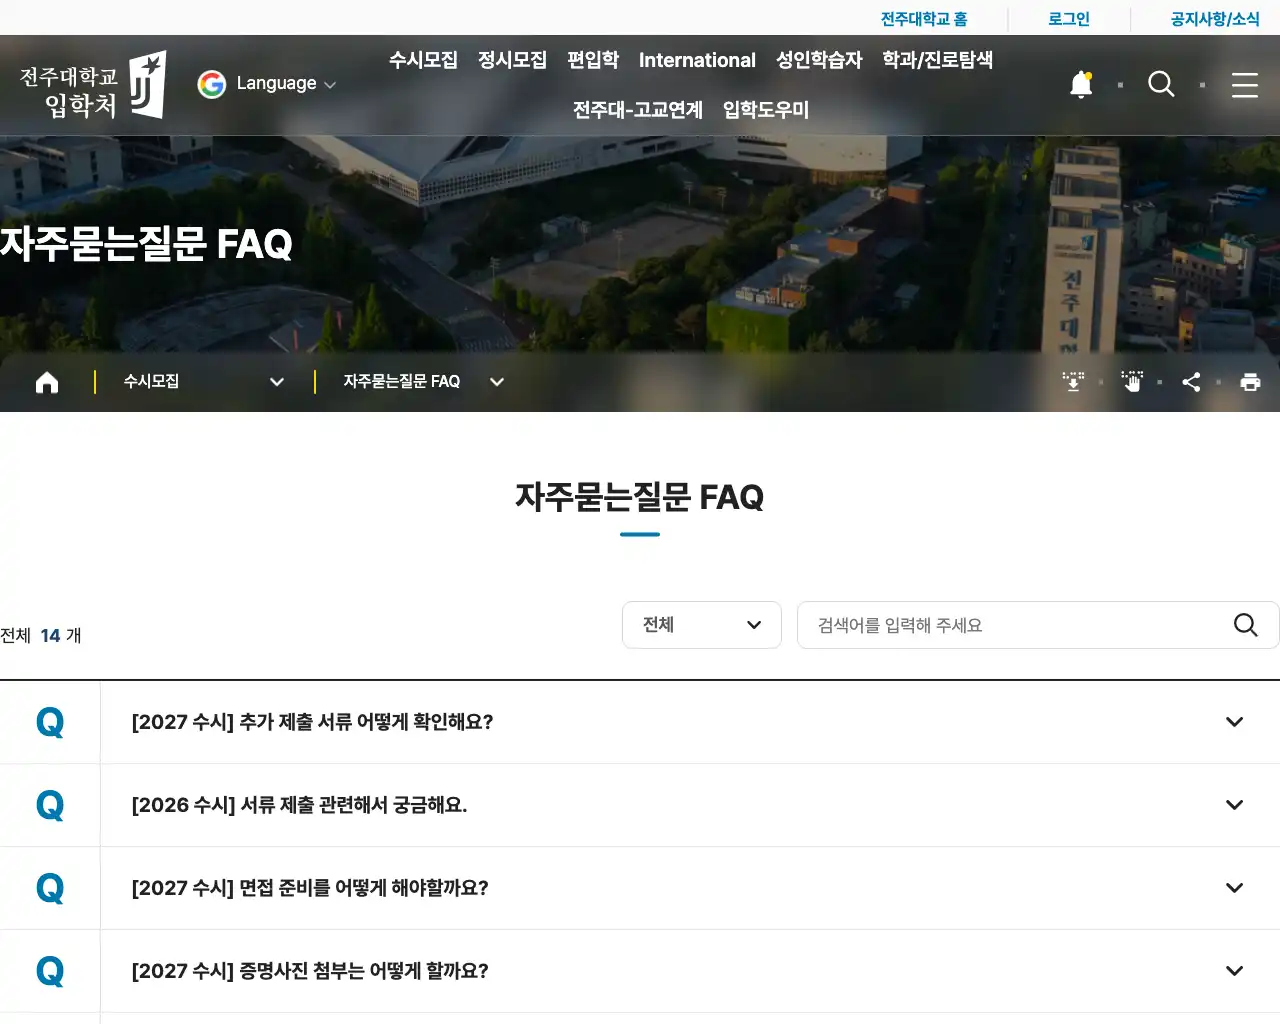Open the International menu
Screen dimensions: 1280x1024
tap(697, 60)
